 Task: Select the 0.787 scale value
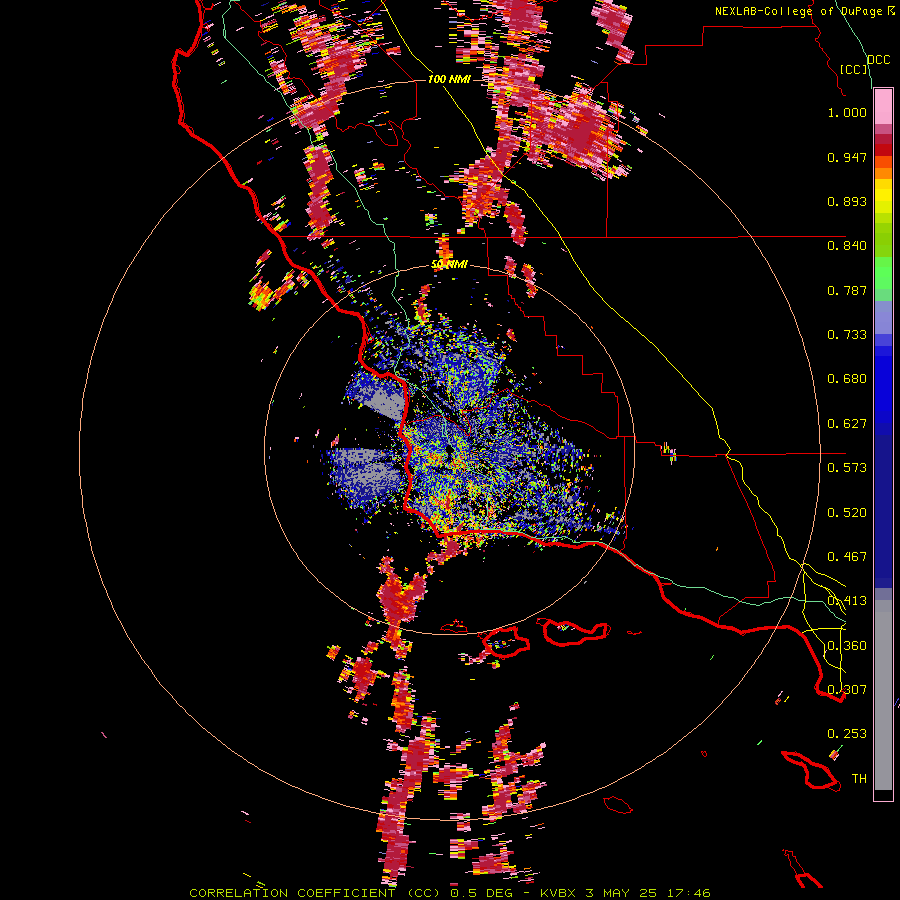(x=847, y=290)
